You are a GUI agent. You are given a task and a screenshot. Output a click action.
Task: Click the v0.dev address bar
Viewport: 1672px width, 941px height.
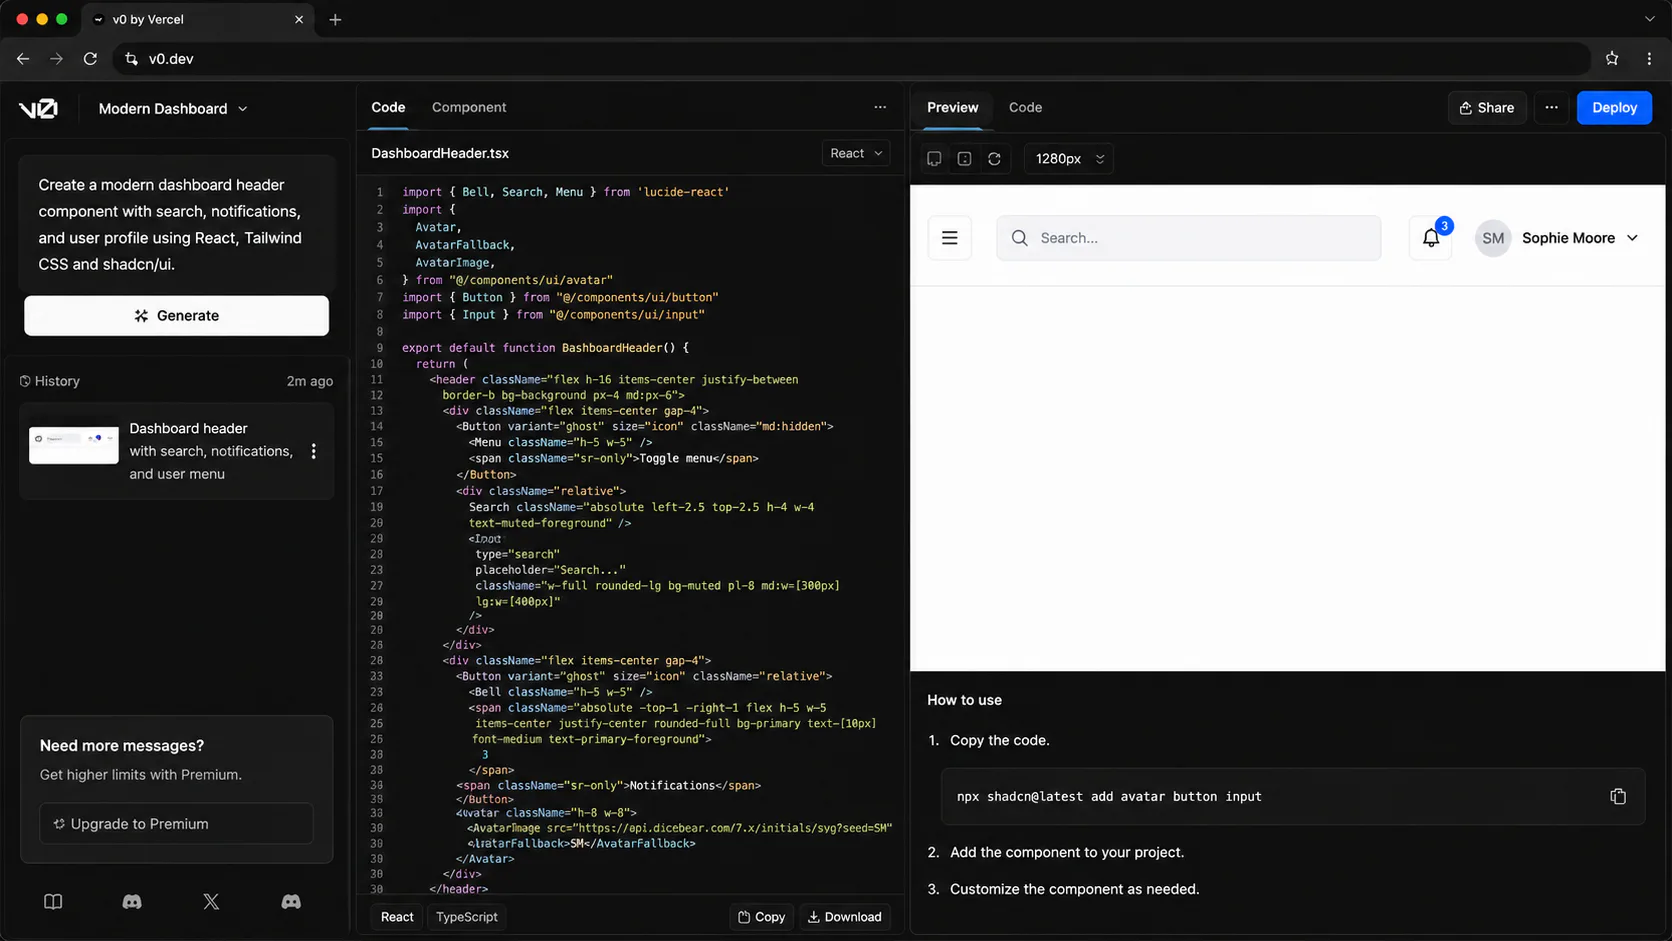[850, 59]
